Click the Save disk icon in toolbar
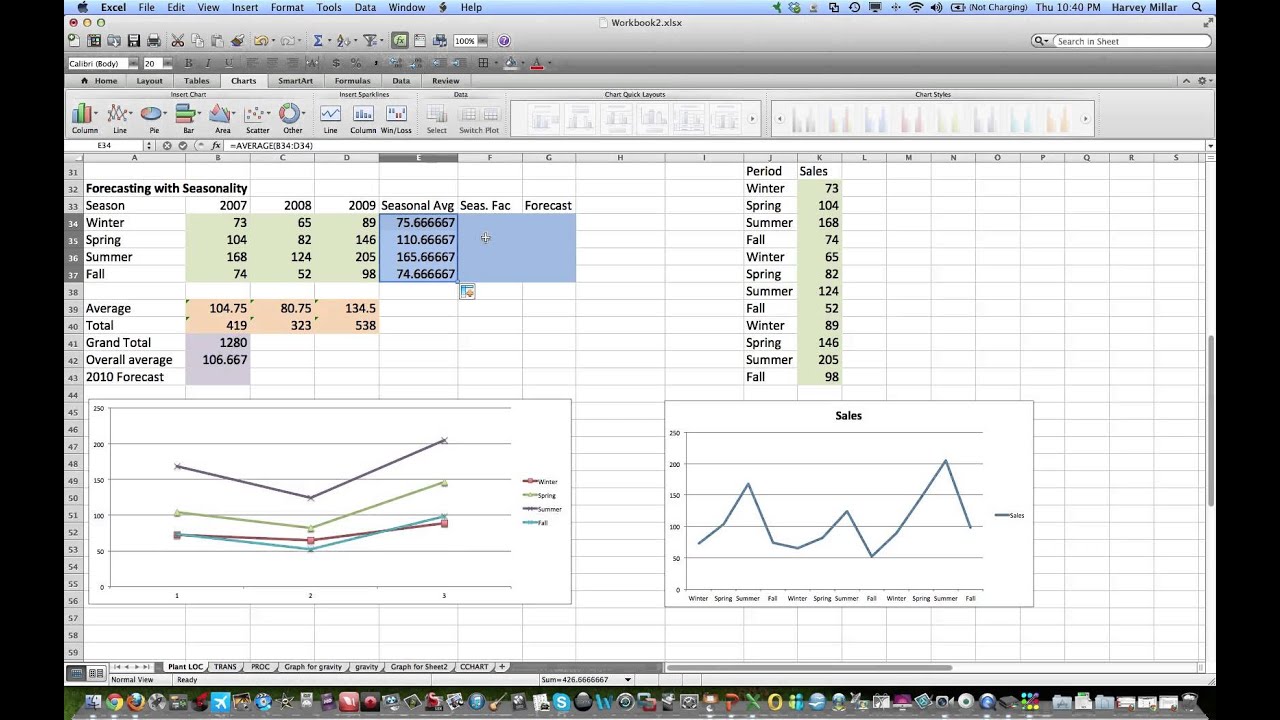Screen dimensions: 1280x720 [133, 41]
